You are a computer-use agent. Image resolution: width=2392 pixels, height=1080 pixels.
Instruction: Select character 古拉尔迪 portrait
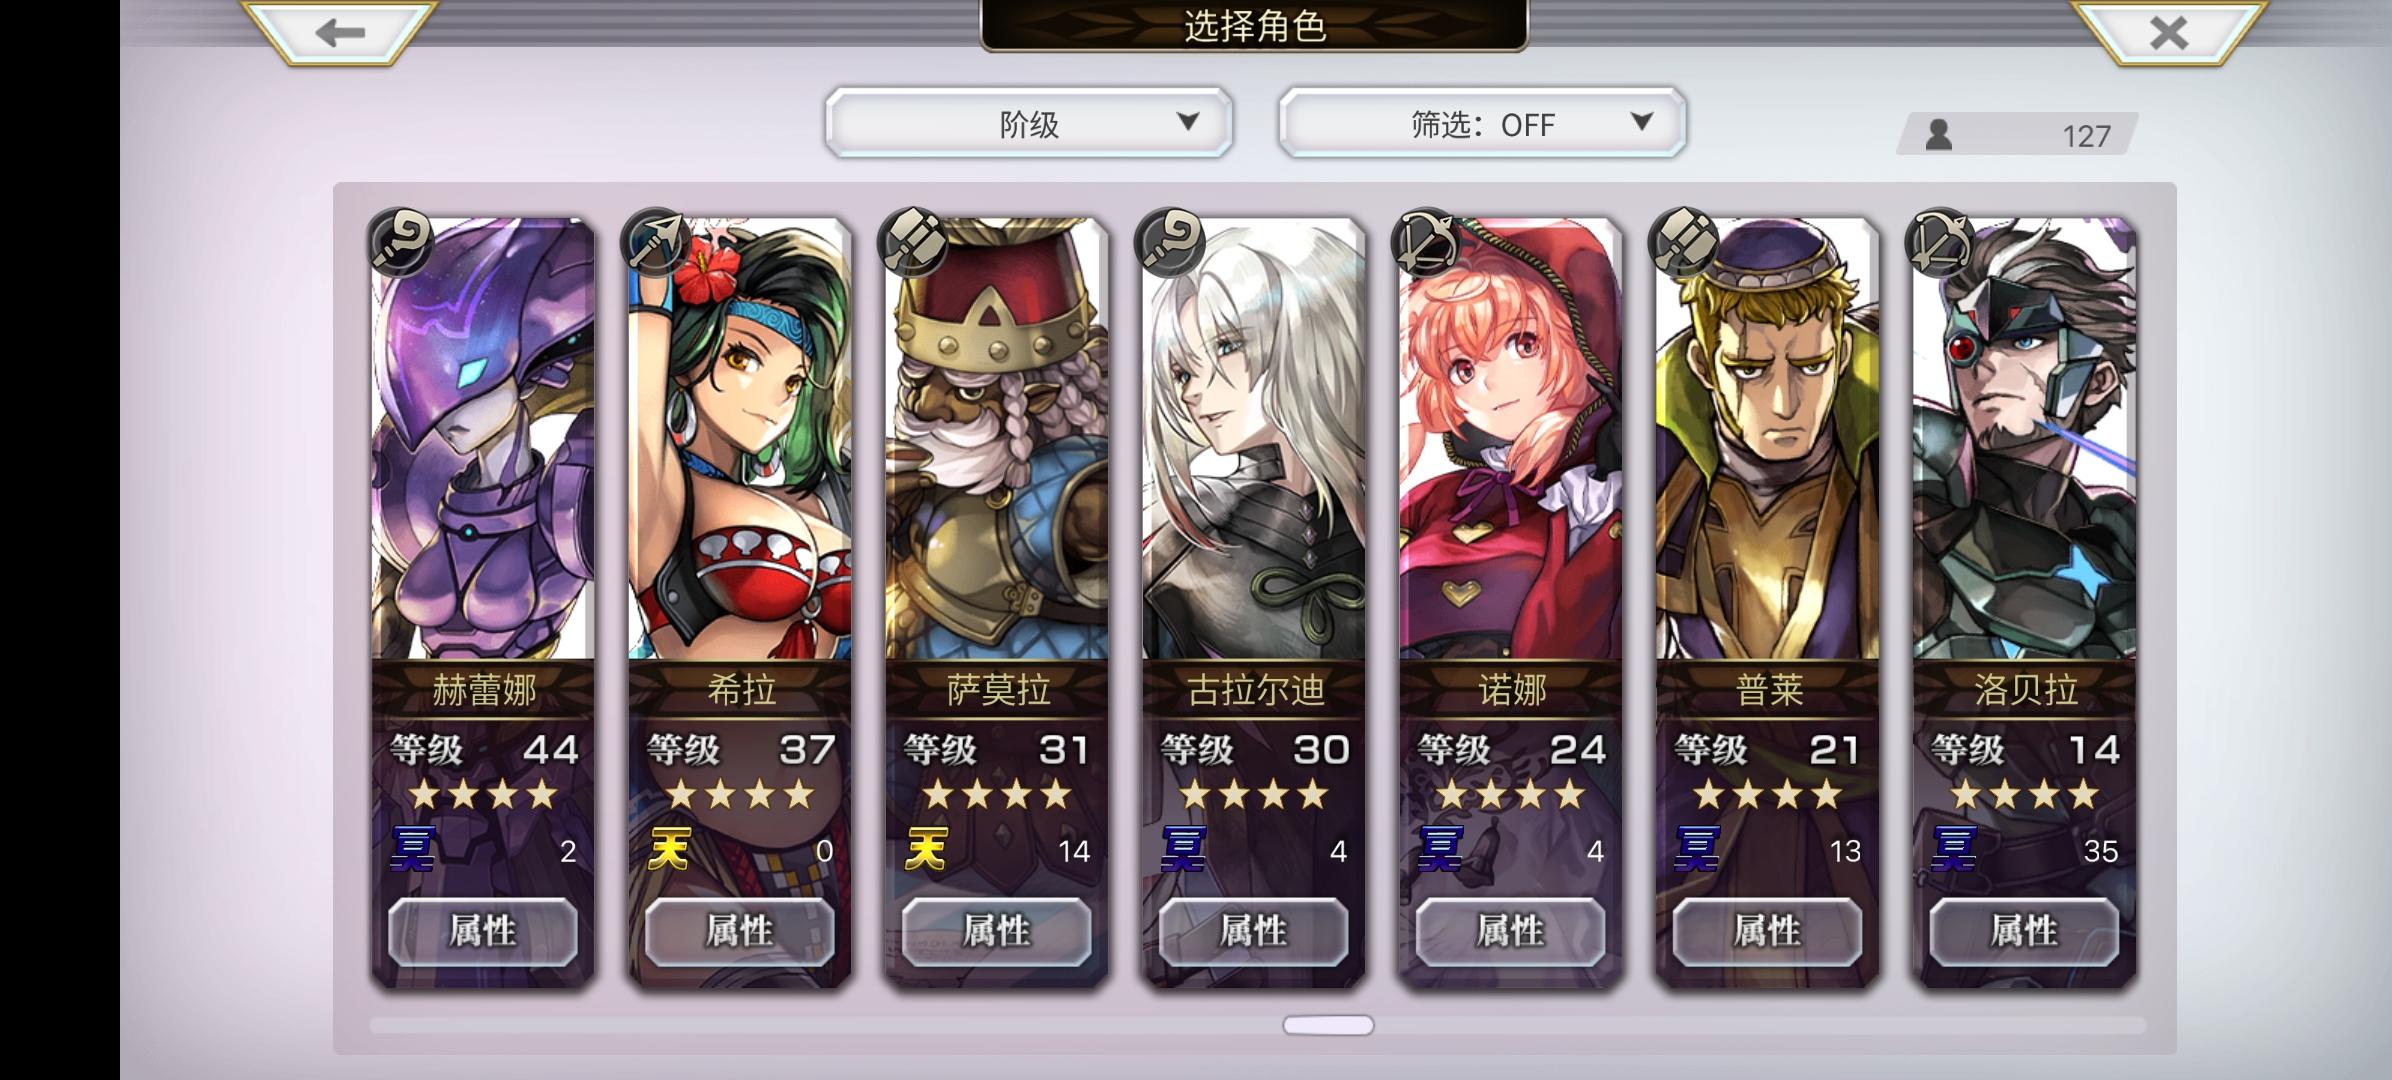tap(1254, 440)
